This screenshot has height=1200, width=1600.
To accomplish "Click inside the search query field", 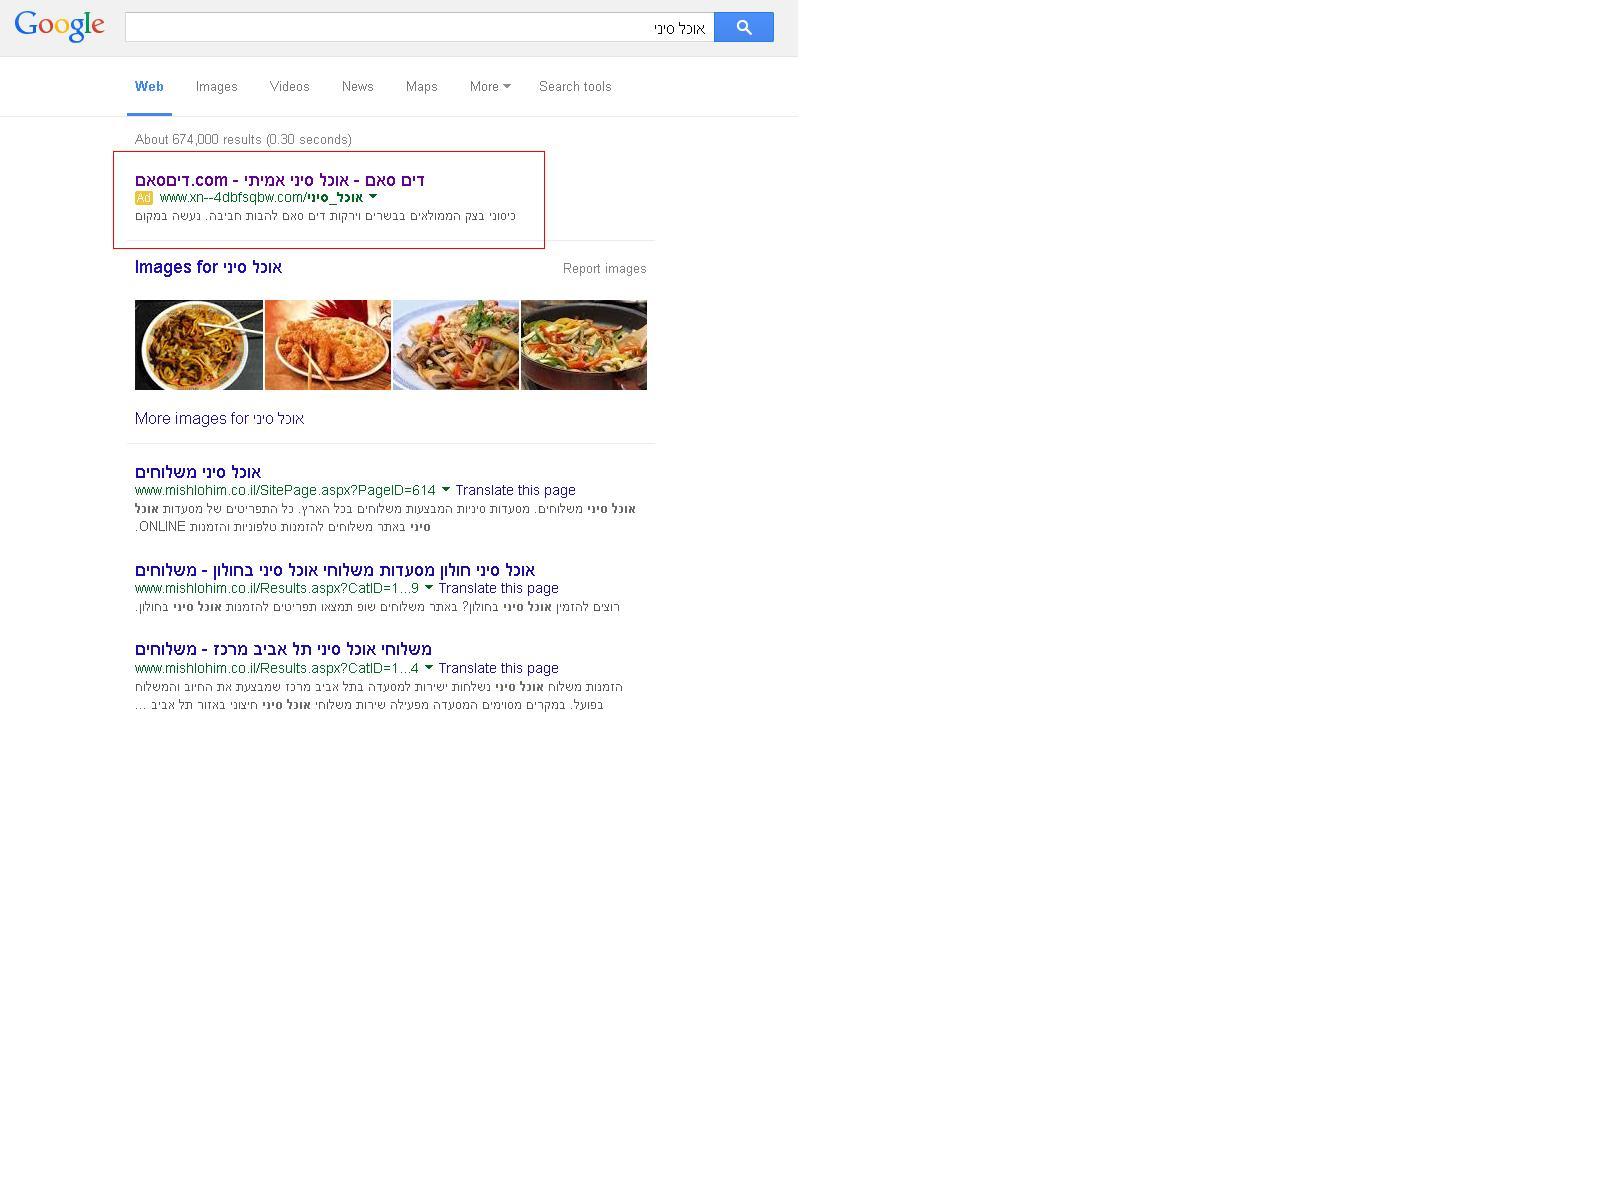I will tap(419, 27).
